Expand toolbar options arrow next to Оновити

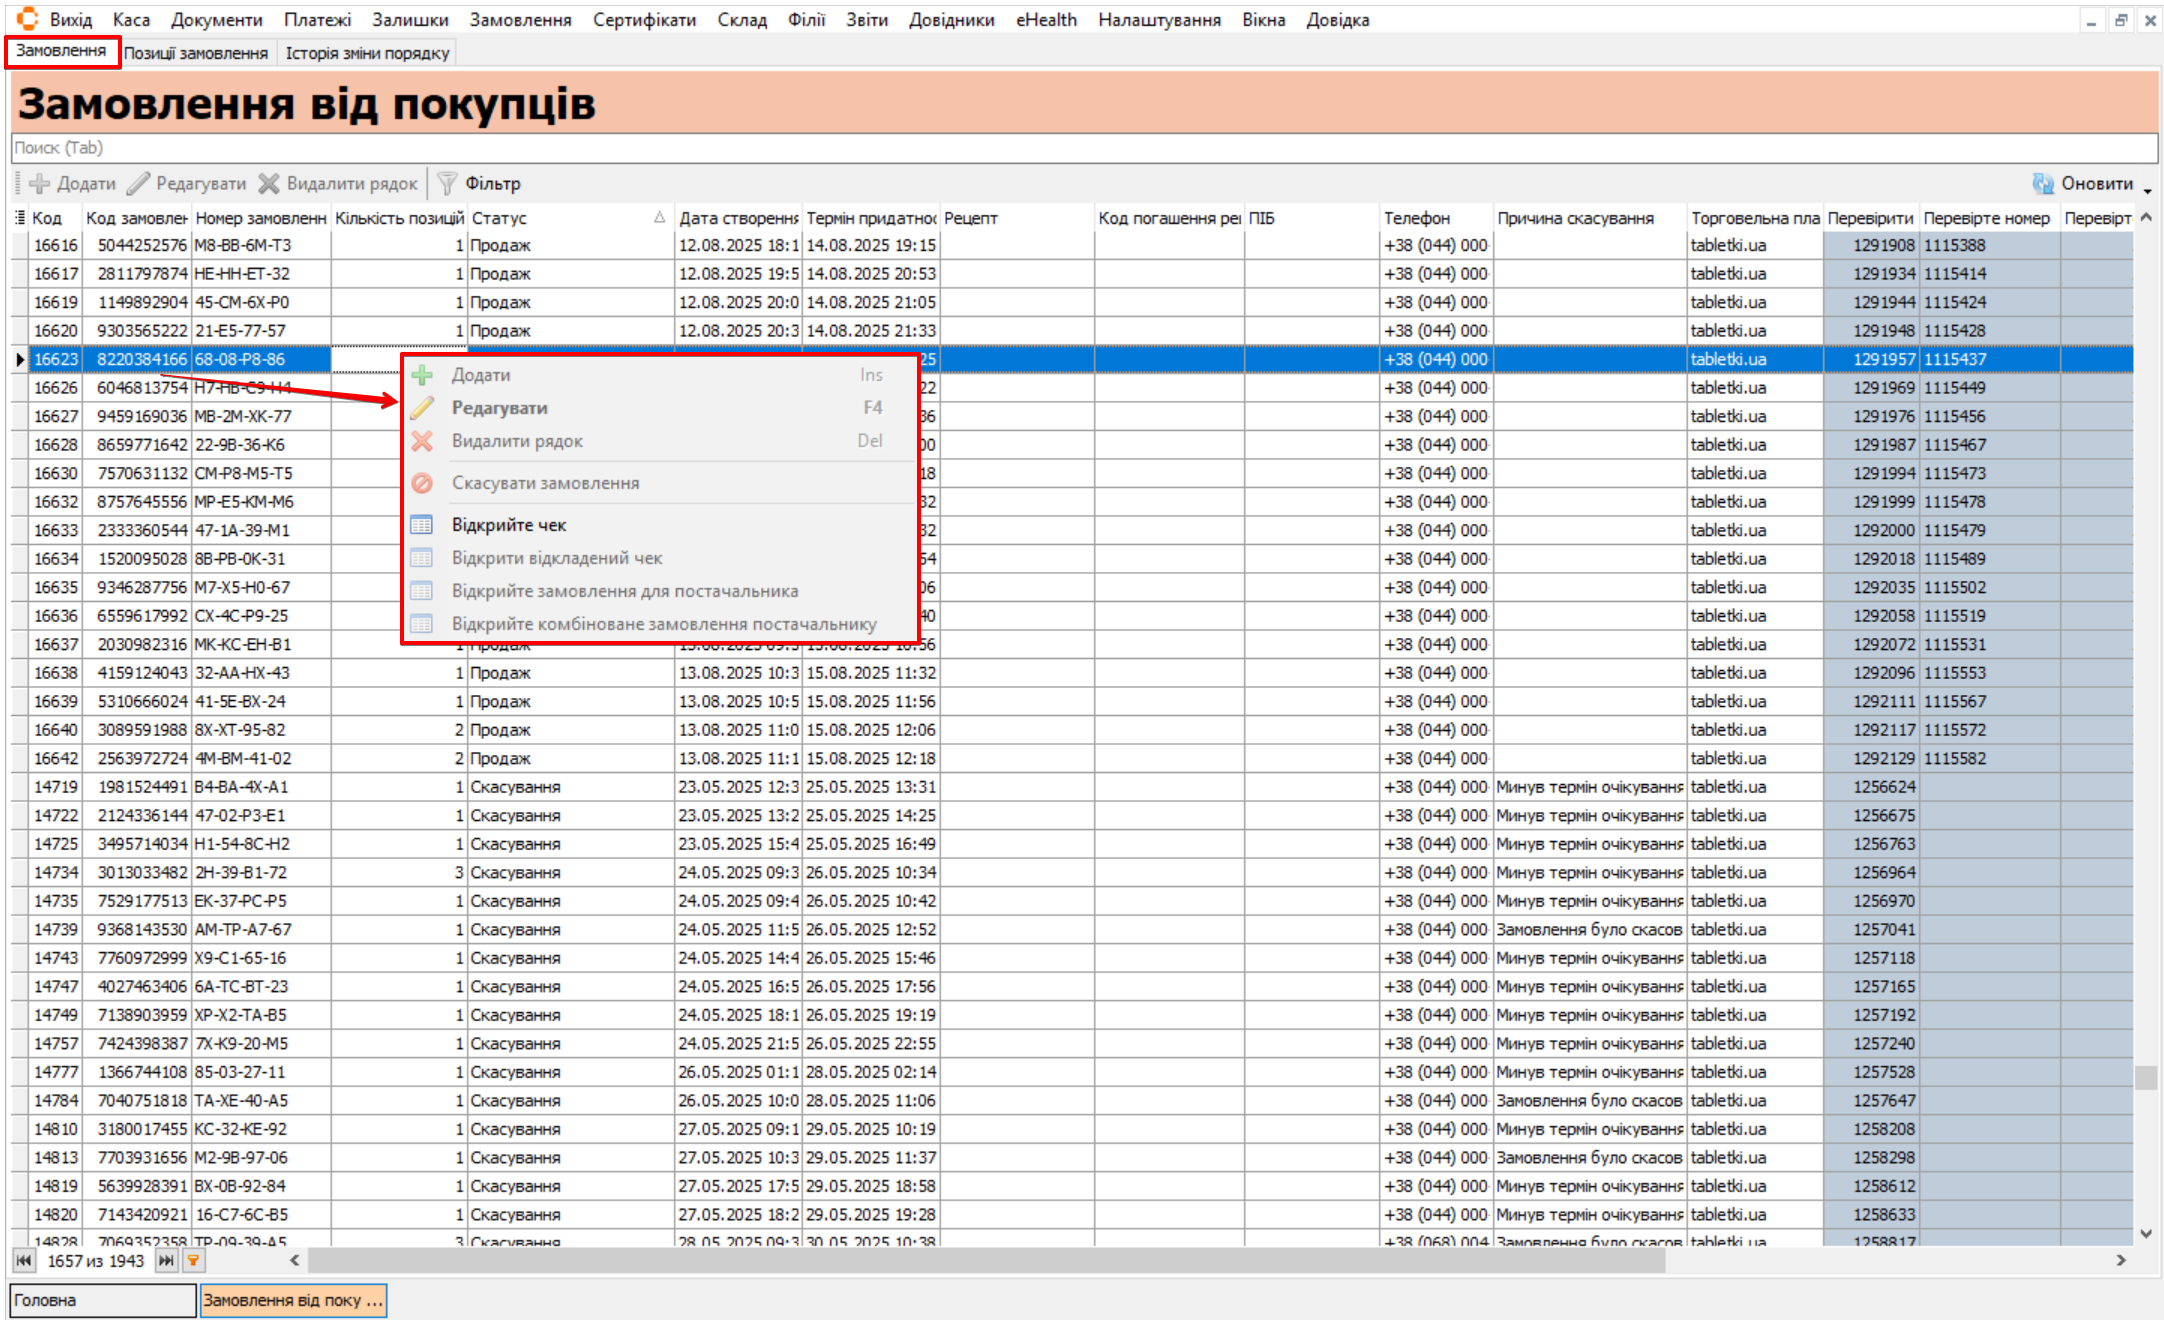point(2148,189)
